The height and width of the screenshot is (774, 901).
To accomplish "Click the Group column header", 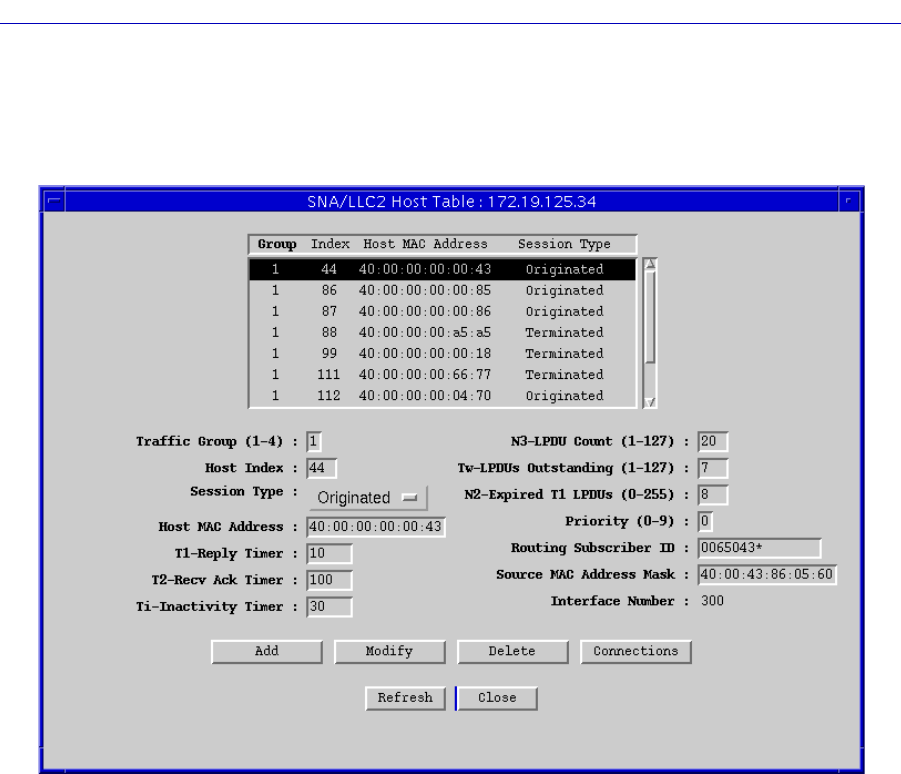I will coord(277,244).
